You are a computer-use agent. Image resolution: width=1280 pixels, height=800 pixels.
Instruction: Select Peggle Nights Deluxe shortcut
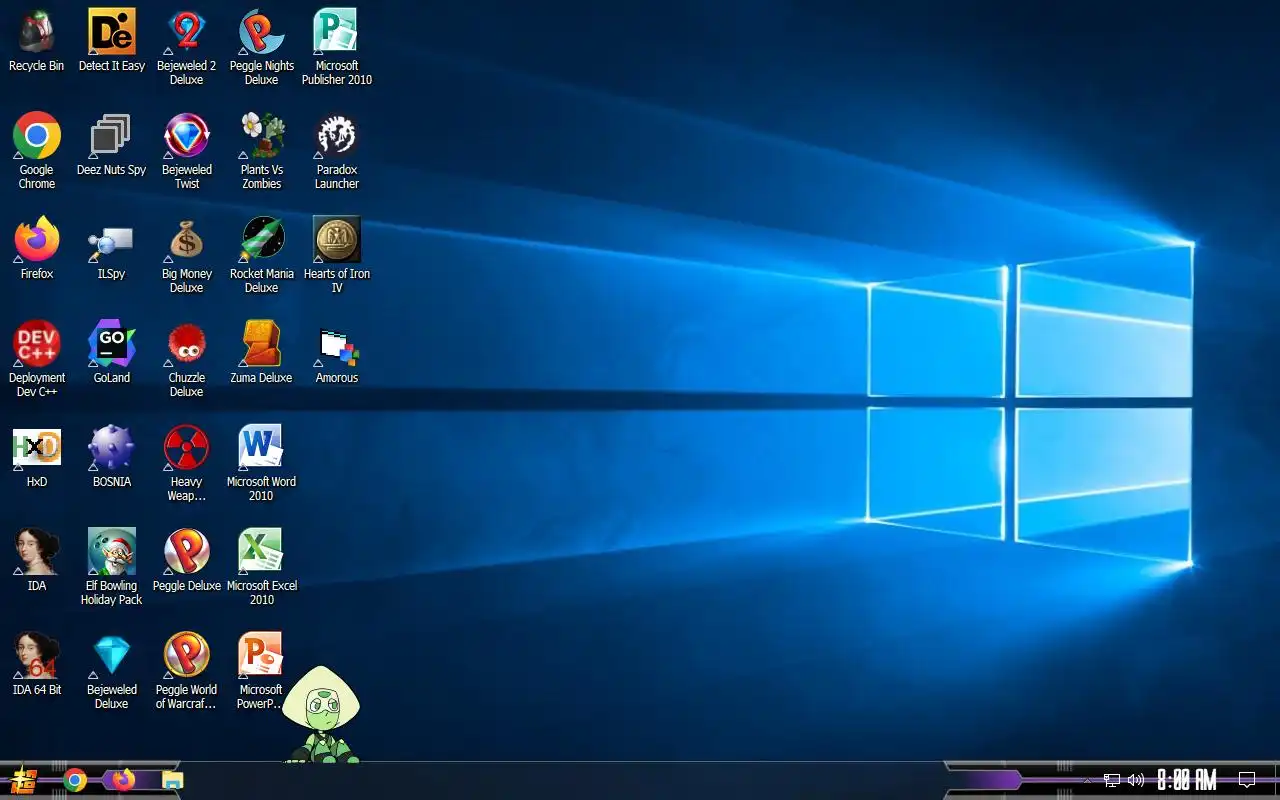(262, 46)
